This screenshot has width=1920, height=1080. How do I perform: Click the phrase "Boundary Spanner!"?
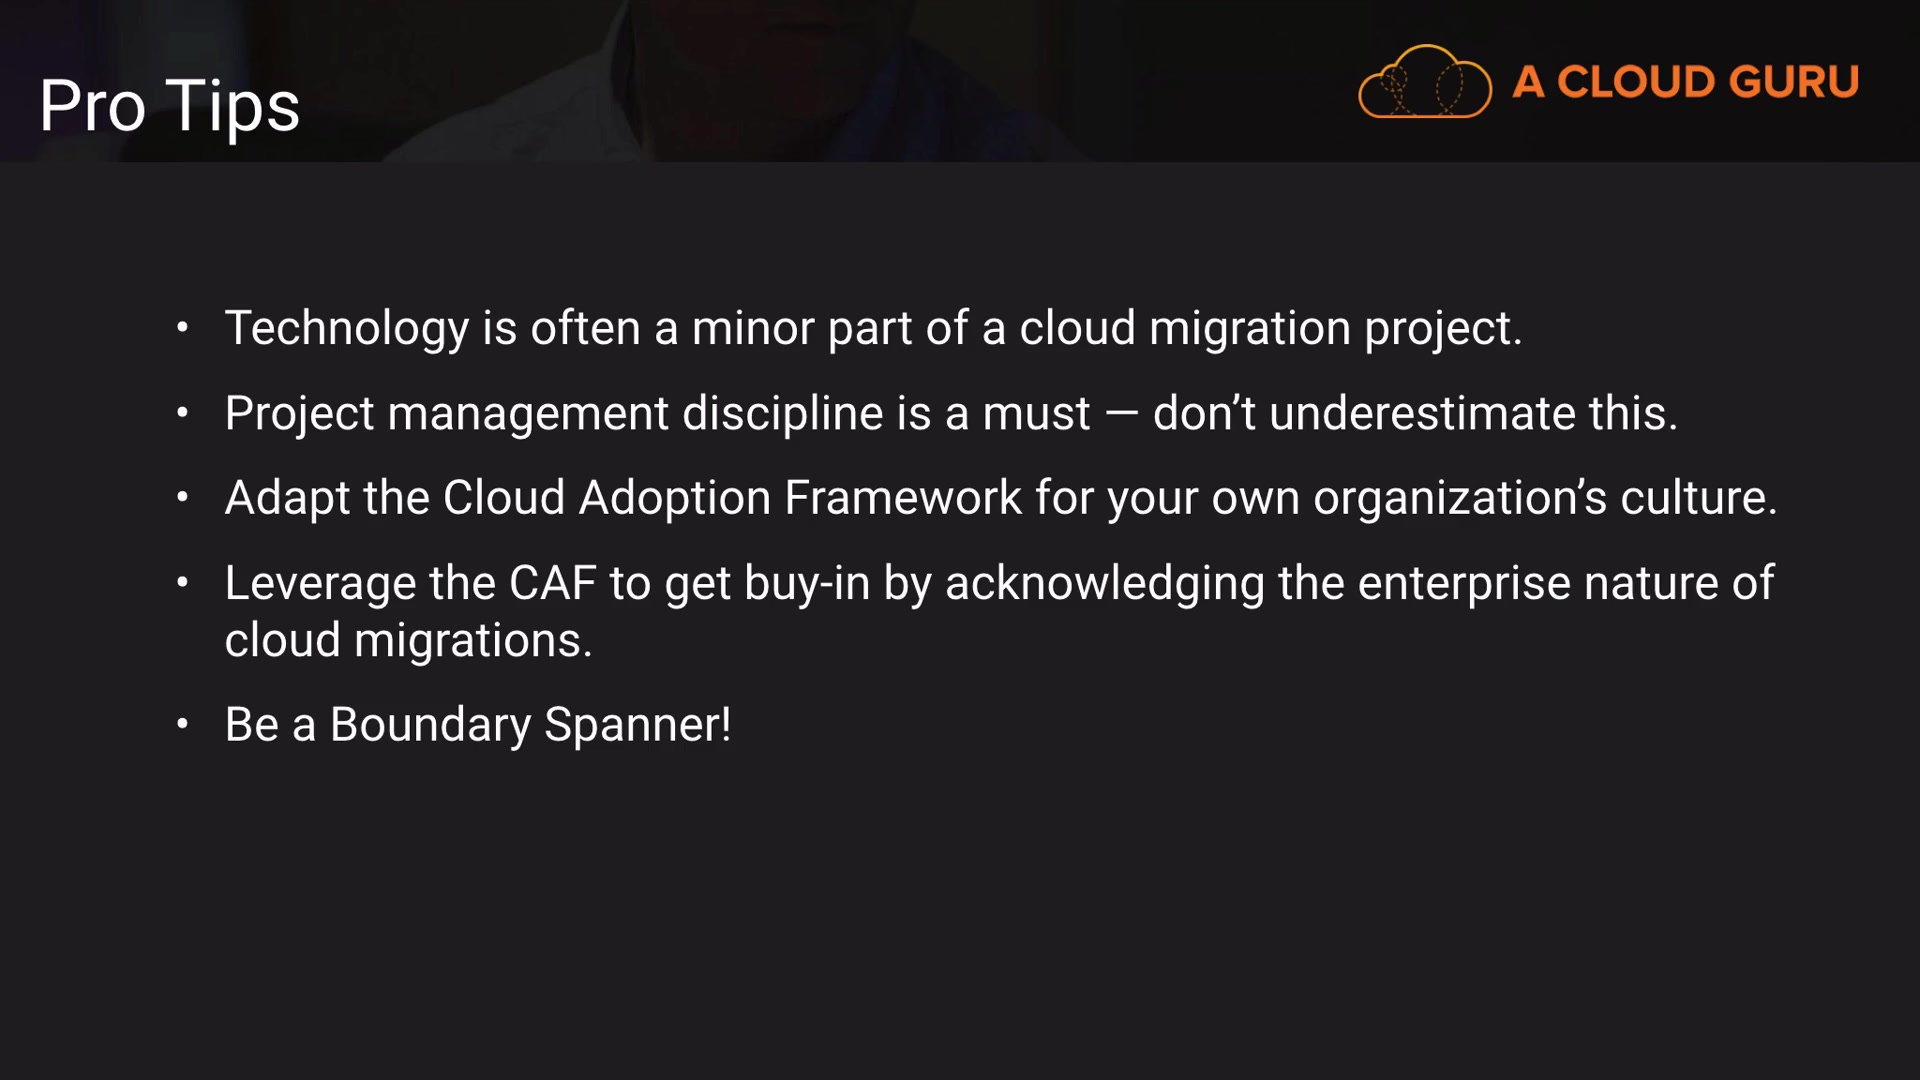click(x=530, y=724)
